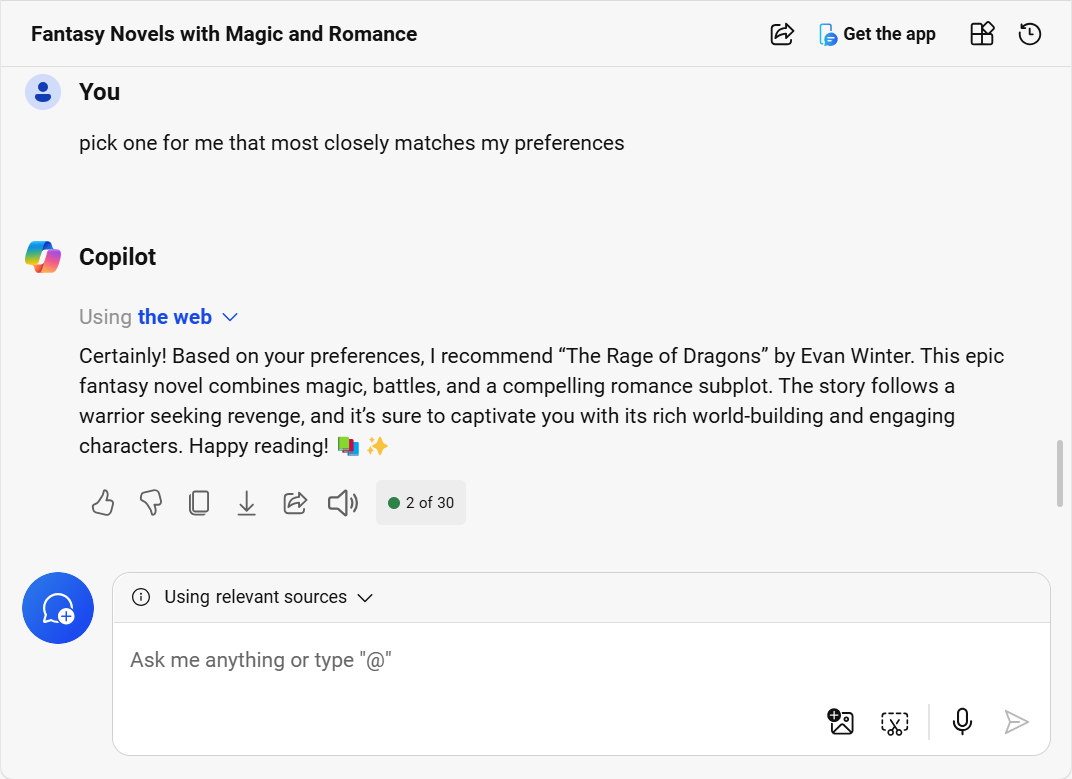Click the vertical scrollbar thumb
Viewport: 1072px width, 779px height.
tap(1060, 473)
